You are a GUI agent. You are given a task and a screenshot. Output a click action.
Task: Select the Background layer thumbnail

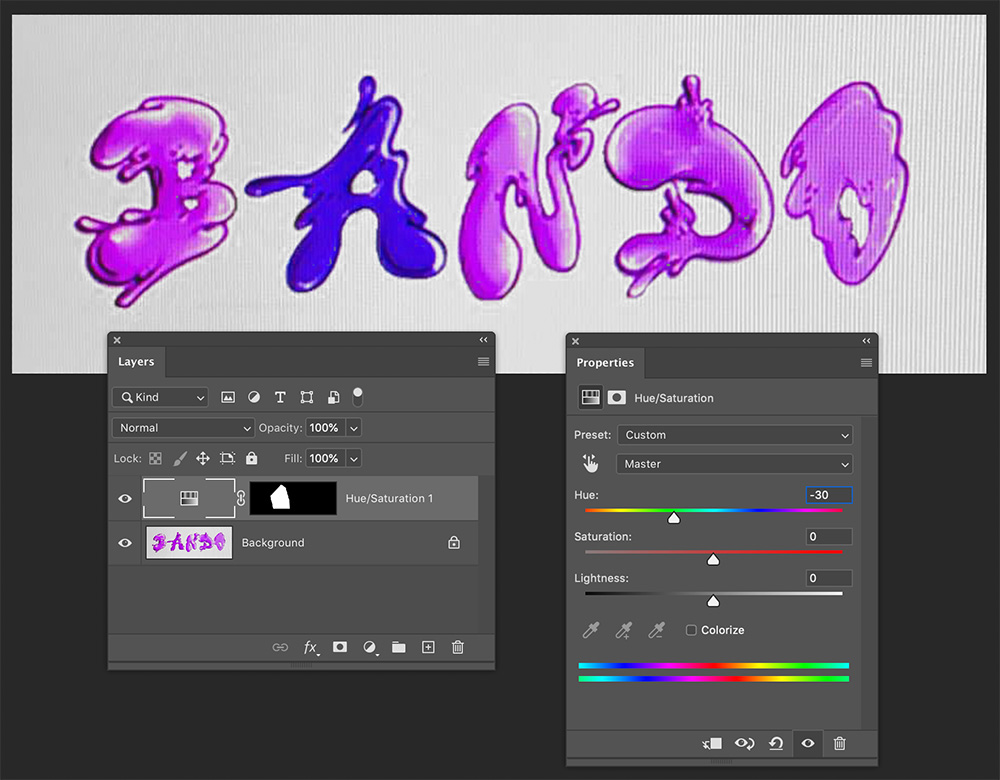point(188,542)
